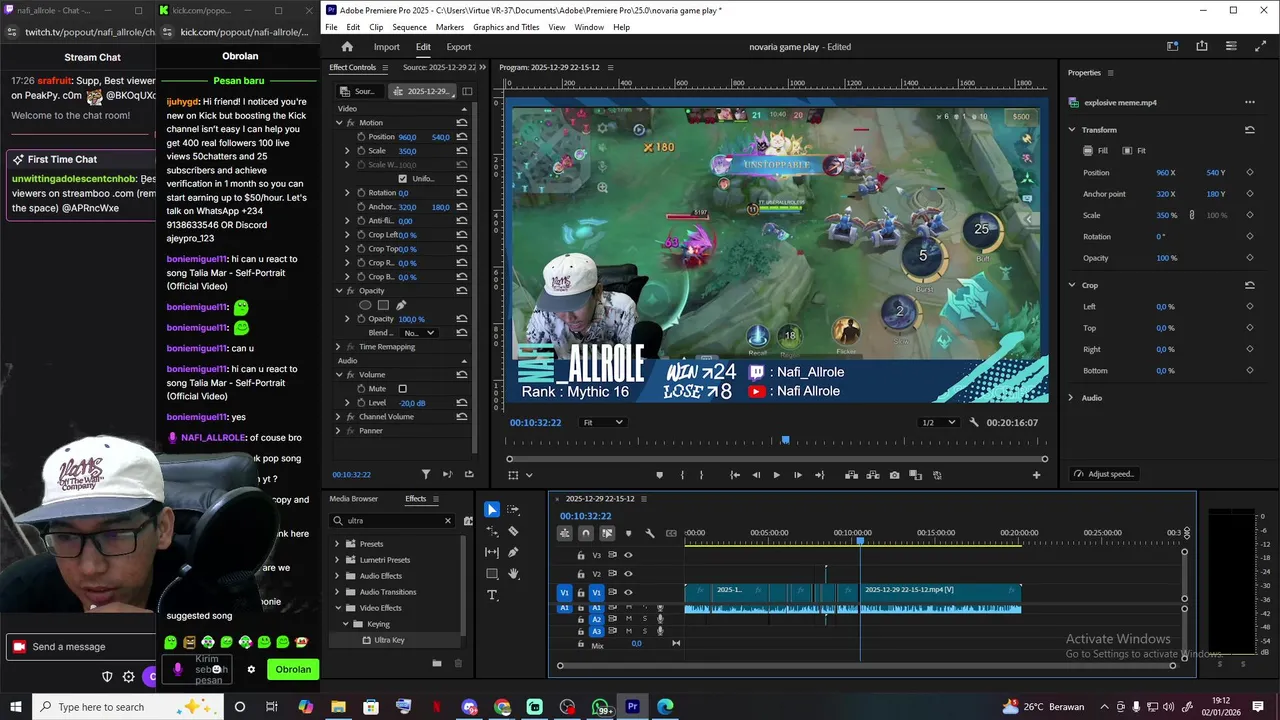Viewport: 1280px width, 720px height.
Task: Click timeline horizontal zoom scrollbar
Action: (866, 665)
